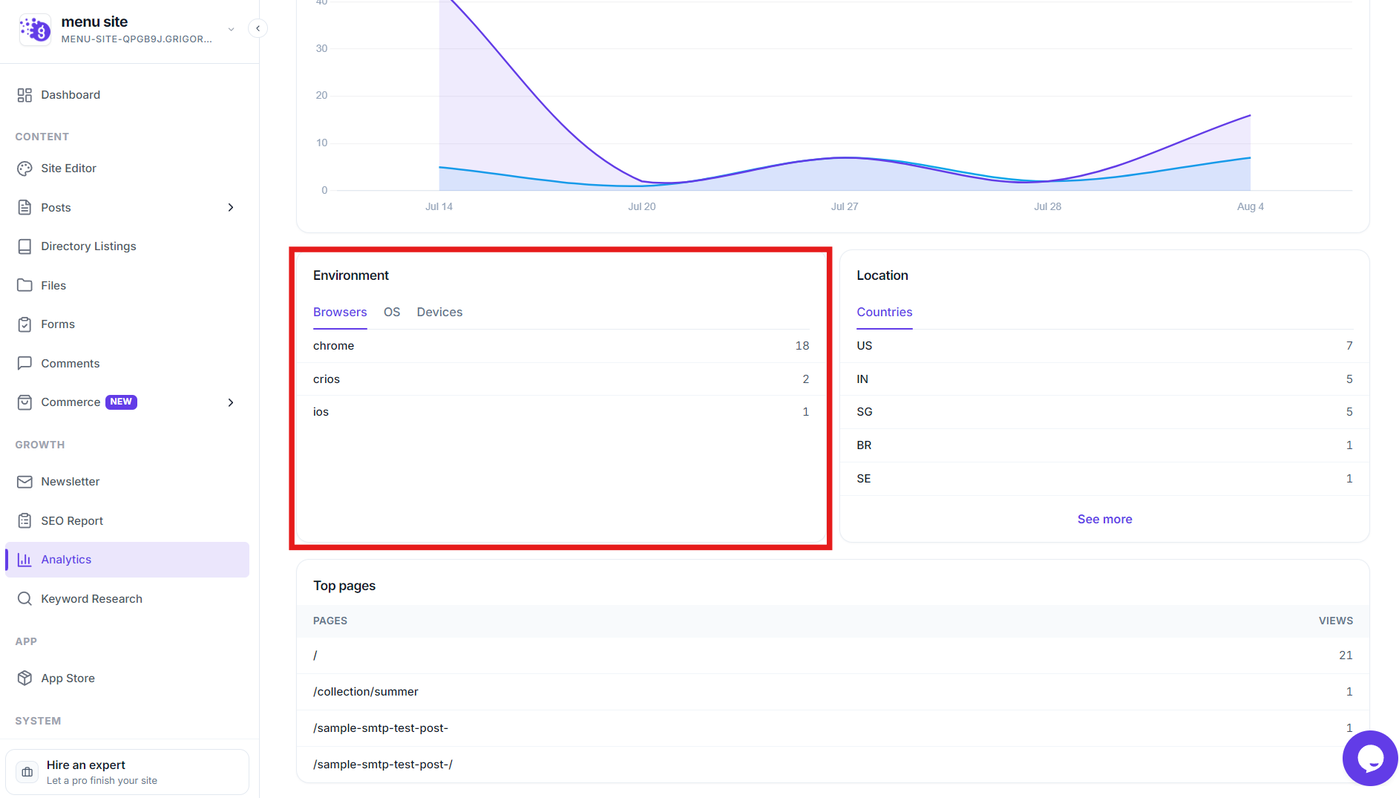1399x798 pixels.
Task: Select the Countries tab under Location
Action: pos(884,312)
